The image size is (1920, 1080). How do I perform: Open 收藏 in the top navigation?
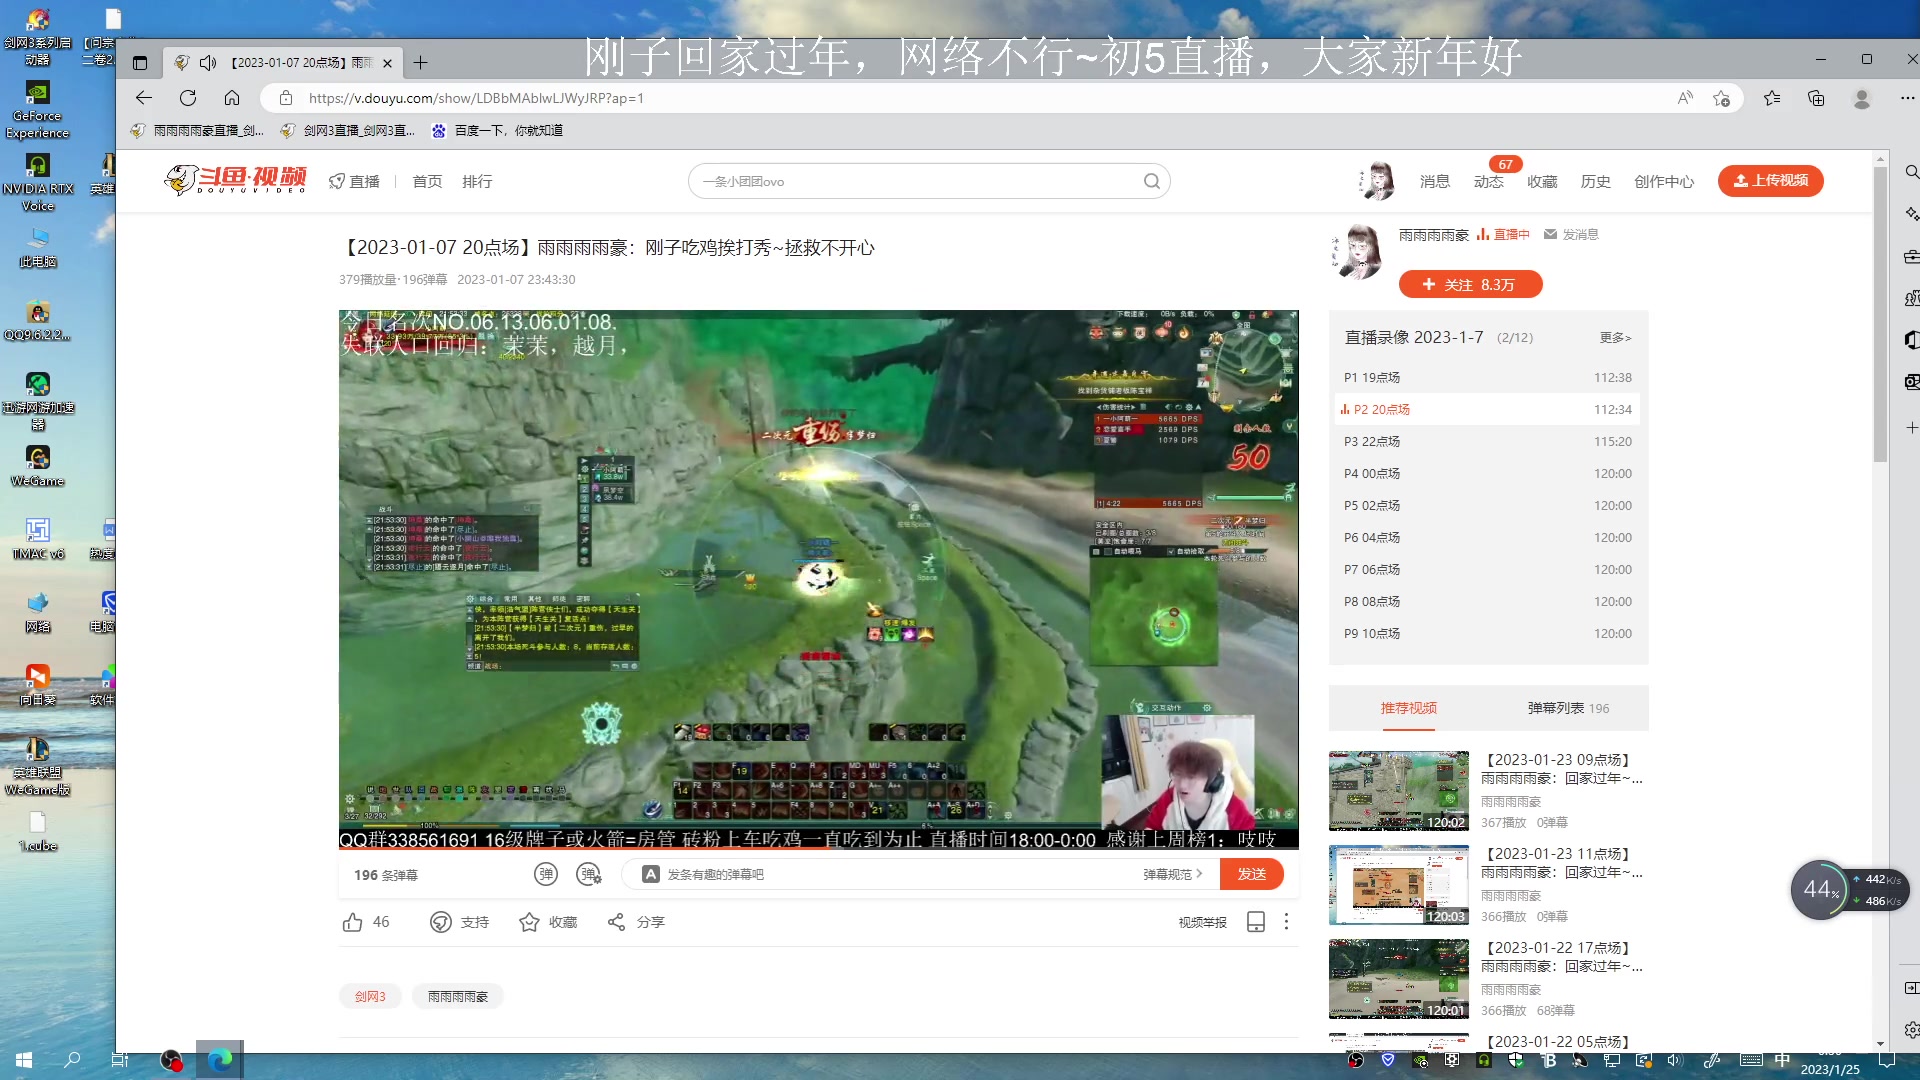pyautogui.click(x=1542, y=182)
